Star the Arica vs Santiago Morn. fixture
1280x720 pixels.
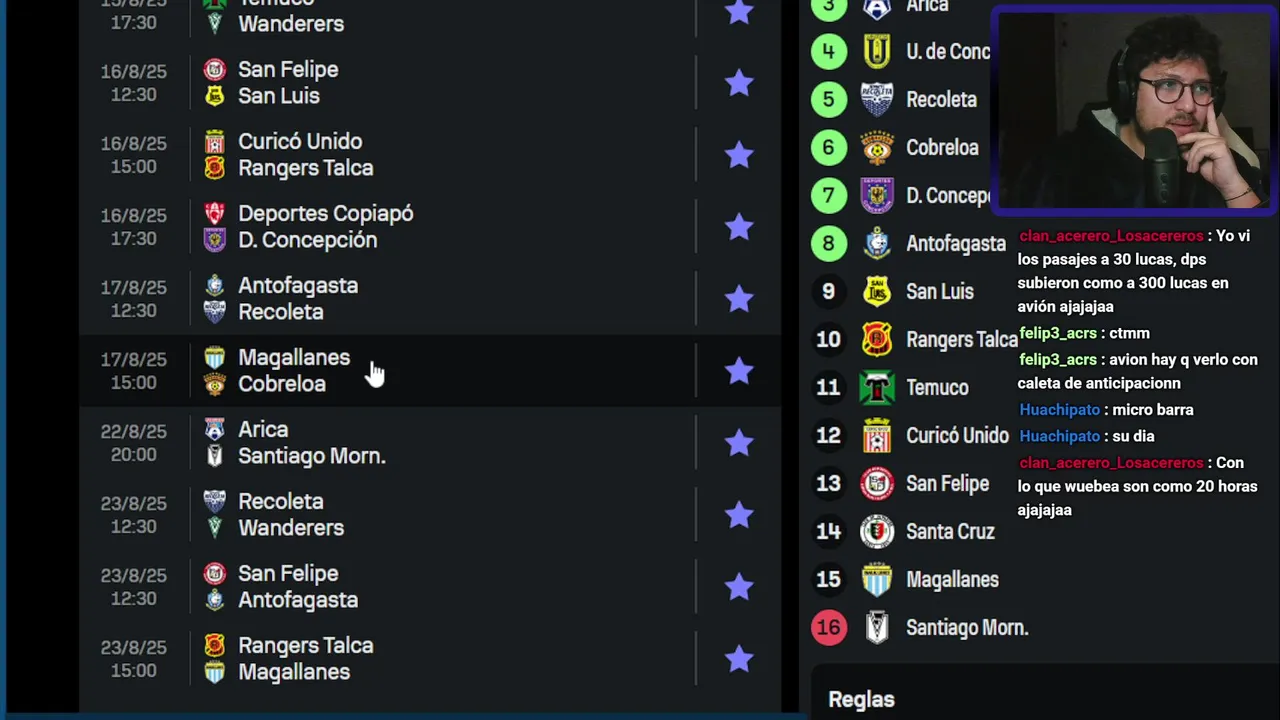point(739,442)
